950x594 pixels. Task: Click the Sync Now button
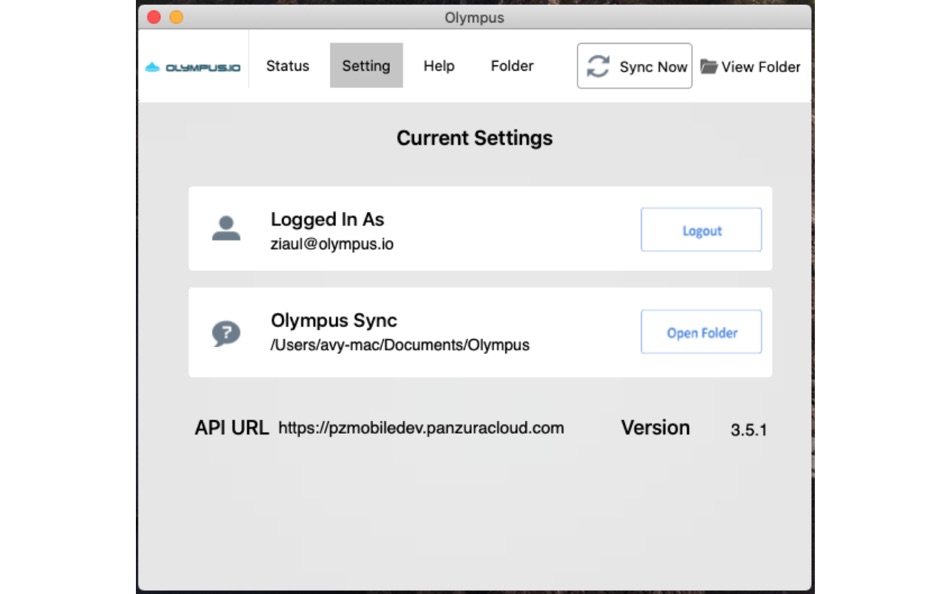click(634, 65)
